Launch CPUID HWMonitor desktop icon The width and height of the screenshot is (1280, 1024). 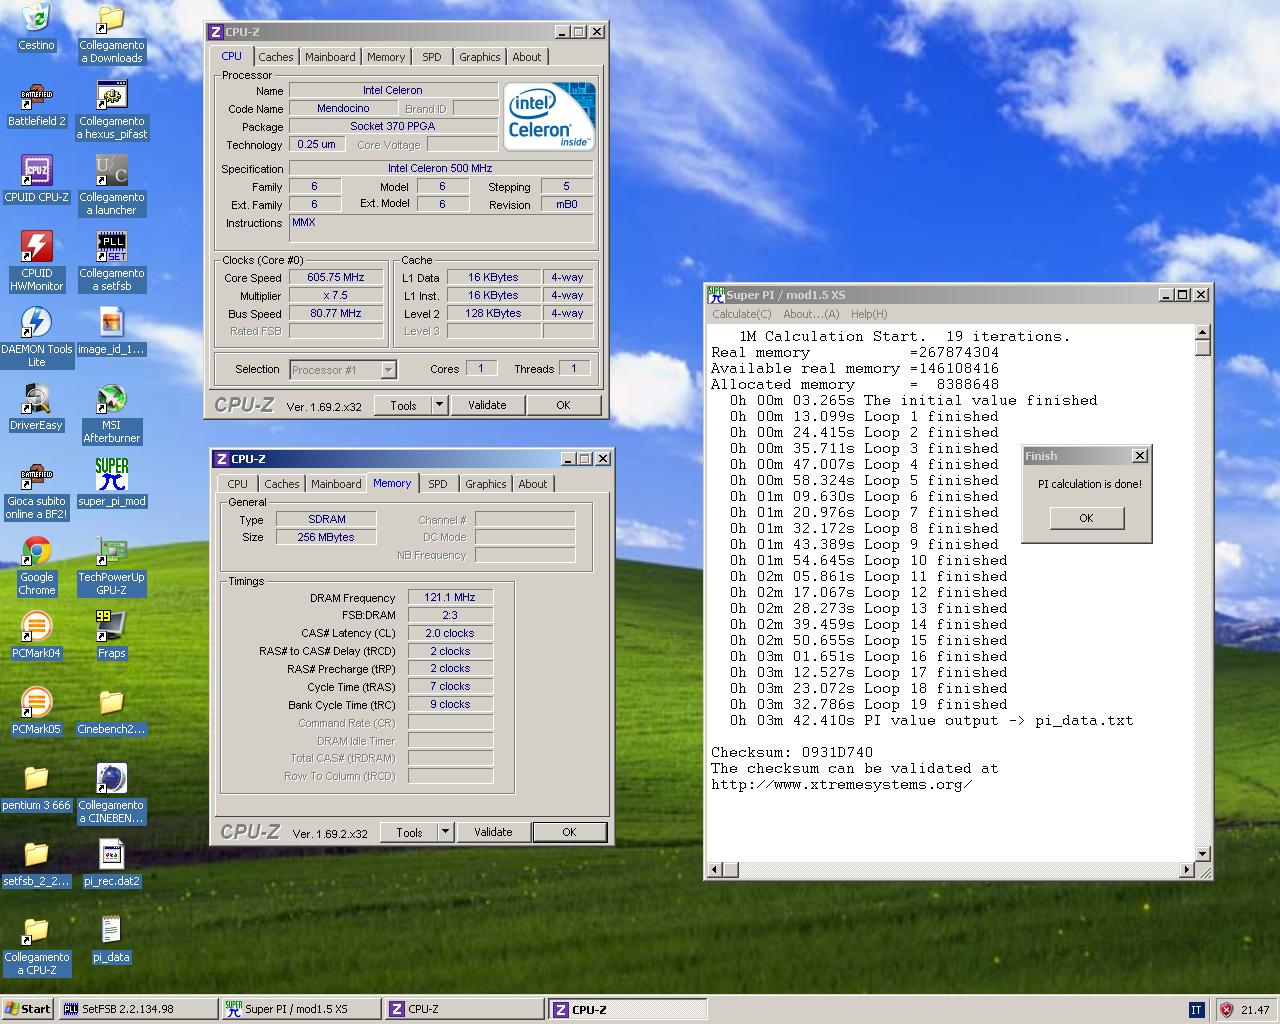[37, 262]
